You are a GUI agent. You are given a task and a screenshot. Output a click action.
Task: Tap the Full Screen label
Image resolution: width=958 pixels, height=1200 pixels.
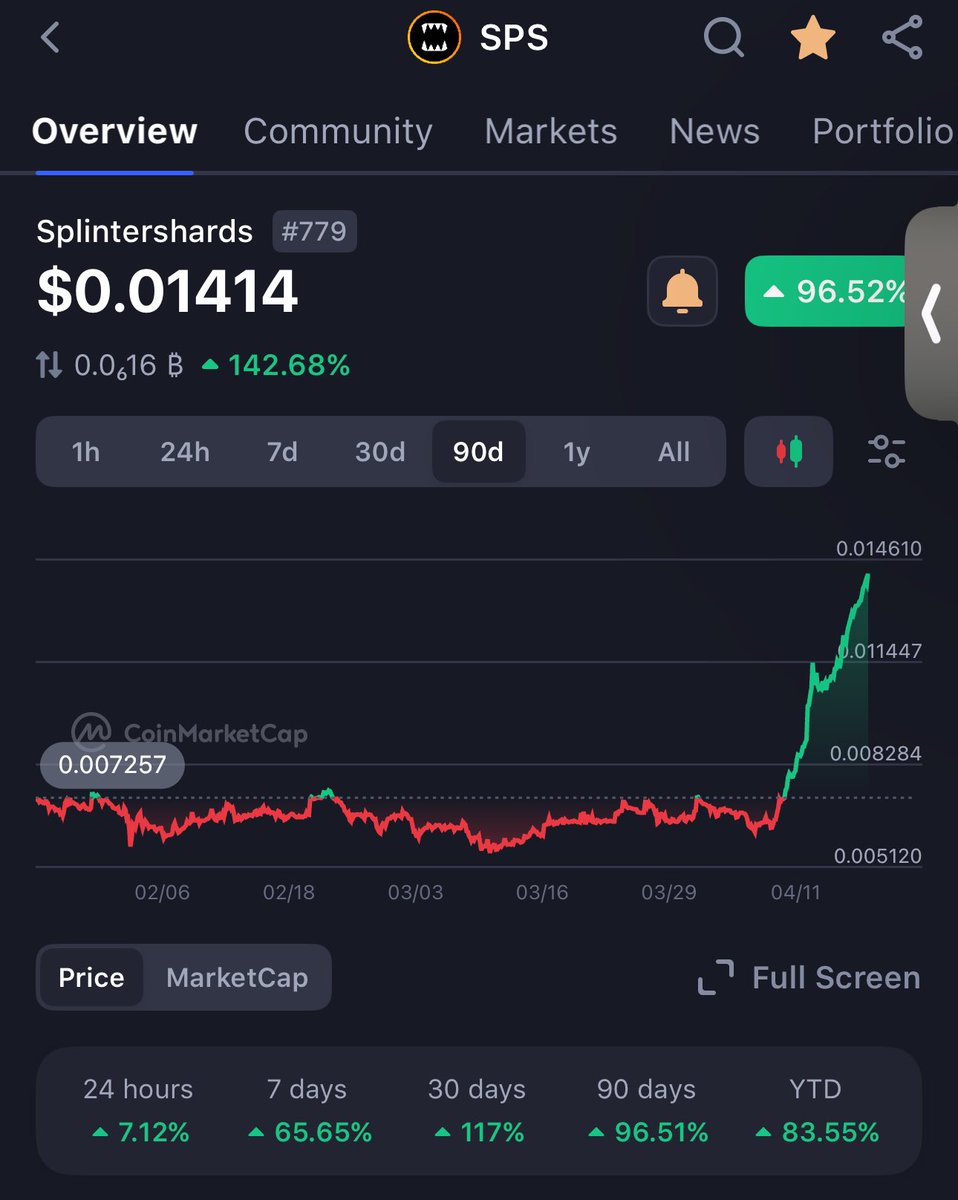tap(836, 977)
